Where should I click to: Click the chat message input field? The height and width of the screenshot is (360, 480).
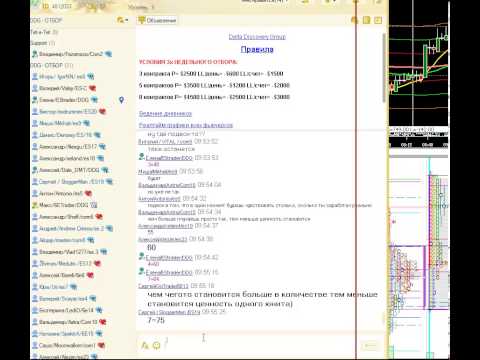tap(260, 345)
